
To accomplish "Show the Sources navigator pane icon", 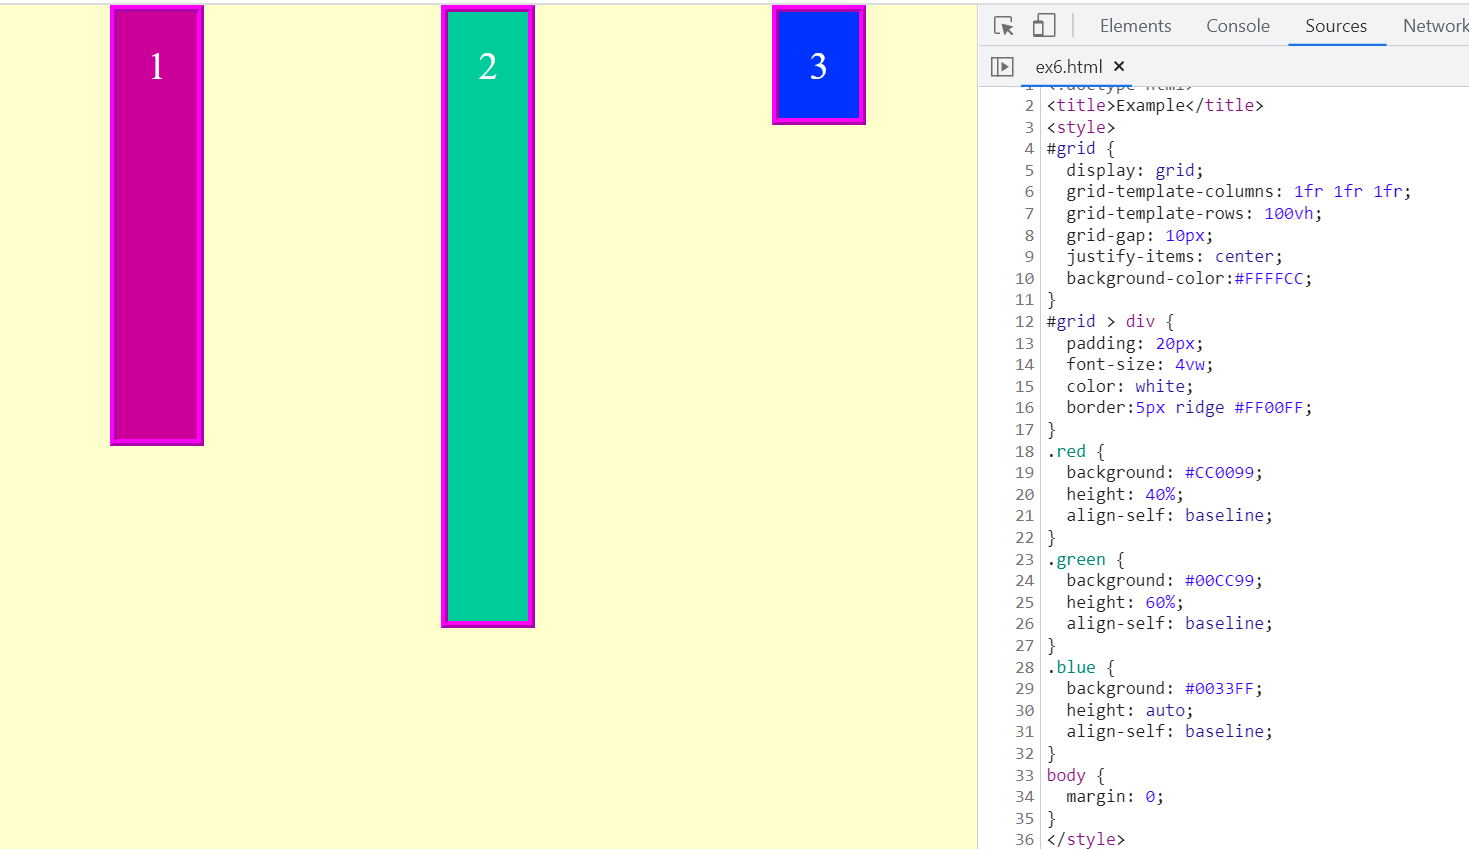I will pos(1002,67).
